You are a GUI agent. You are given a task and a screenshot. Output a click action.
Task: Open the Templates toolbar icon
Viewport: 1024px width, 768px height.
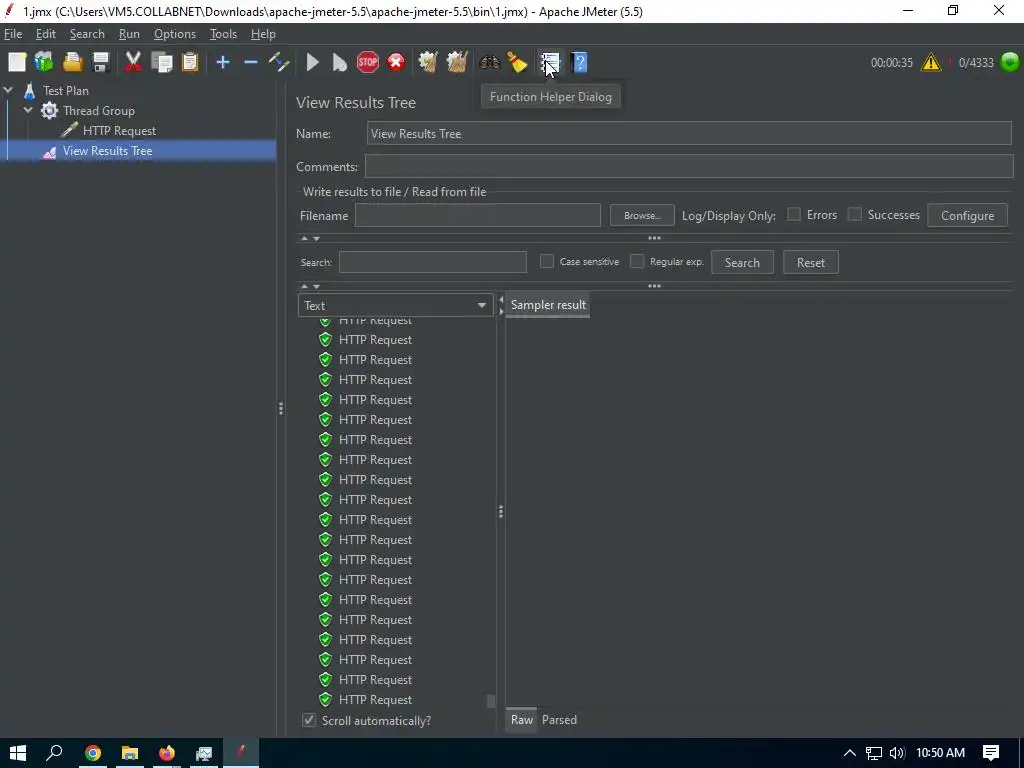(44, 62)
